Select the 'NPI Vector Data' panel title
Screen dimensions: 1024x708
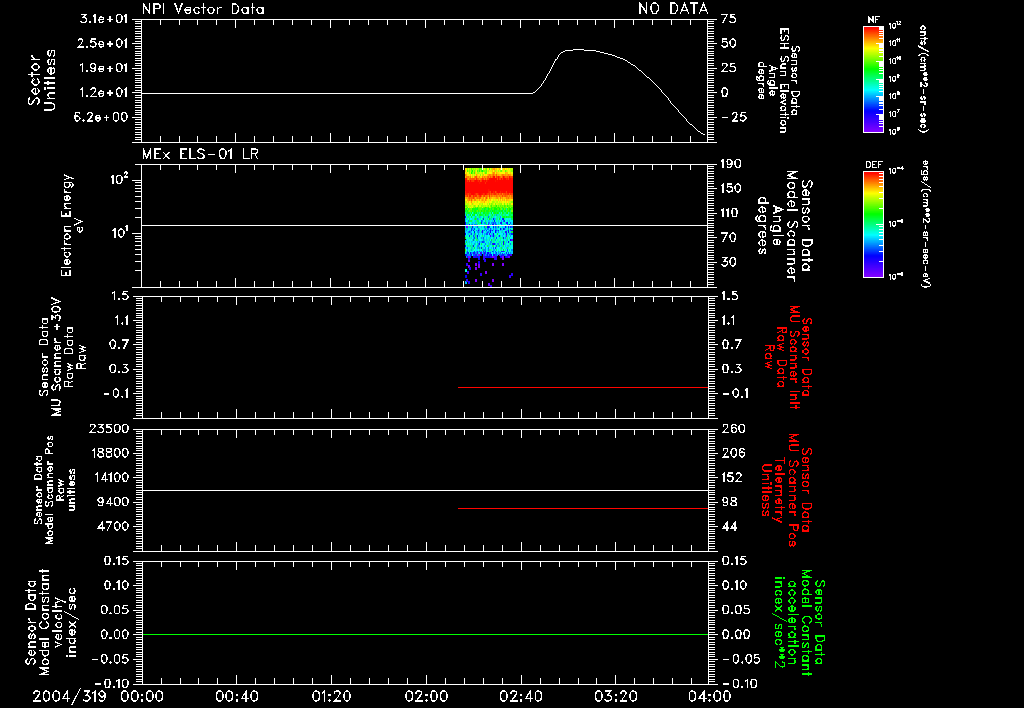click(203, 9)
